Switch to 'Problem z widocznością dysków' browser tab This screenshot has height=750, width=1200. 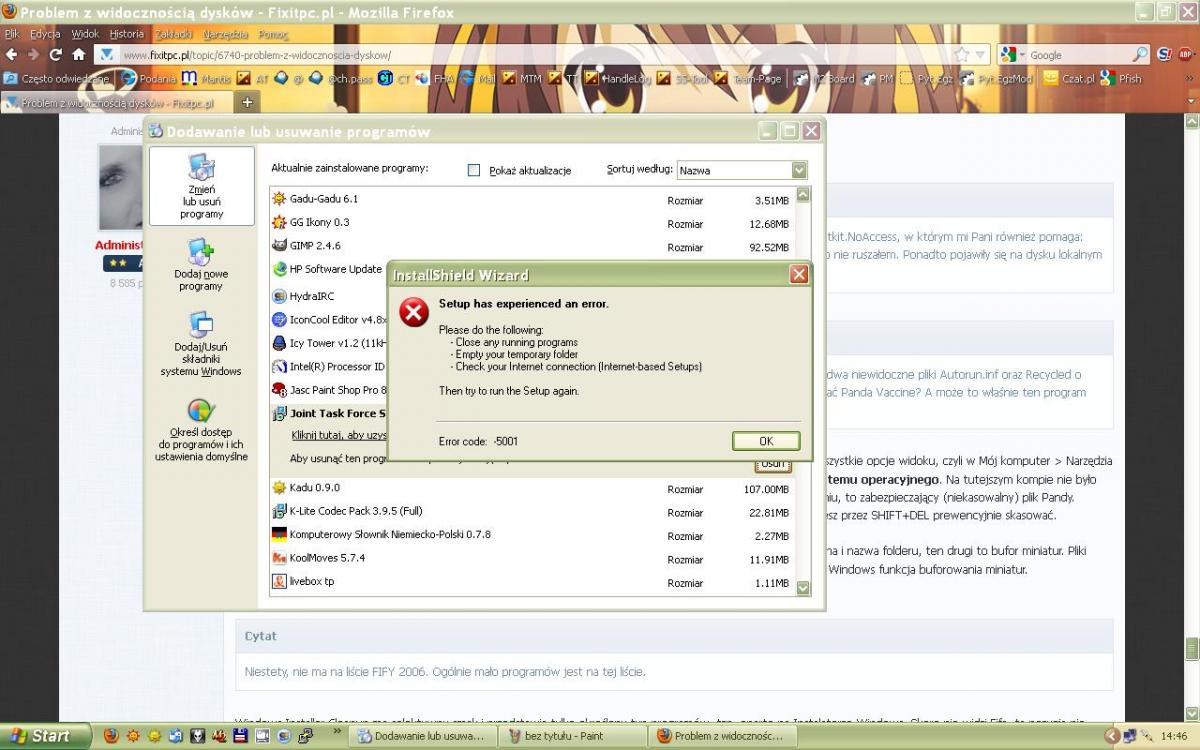pyautogui.click(x=117, y=102)
